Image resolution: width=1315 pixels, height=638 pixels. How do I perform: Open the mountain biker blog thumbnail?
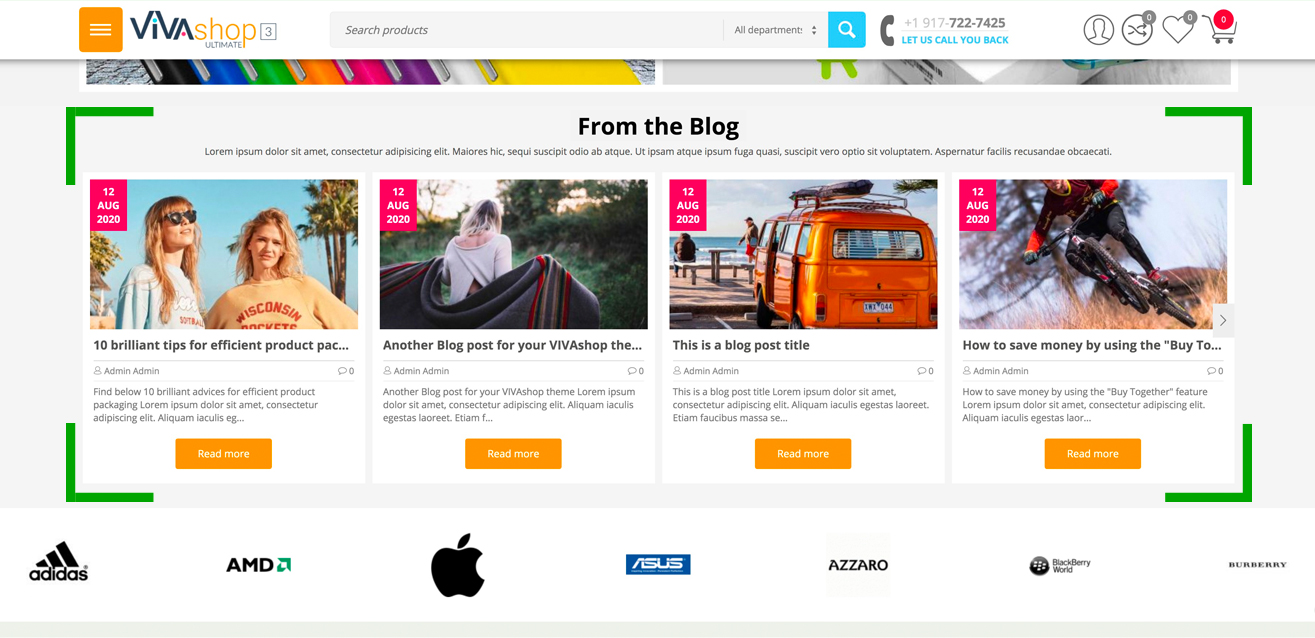pos(1092,255)
